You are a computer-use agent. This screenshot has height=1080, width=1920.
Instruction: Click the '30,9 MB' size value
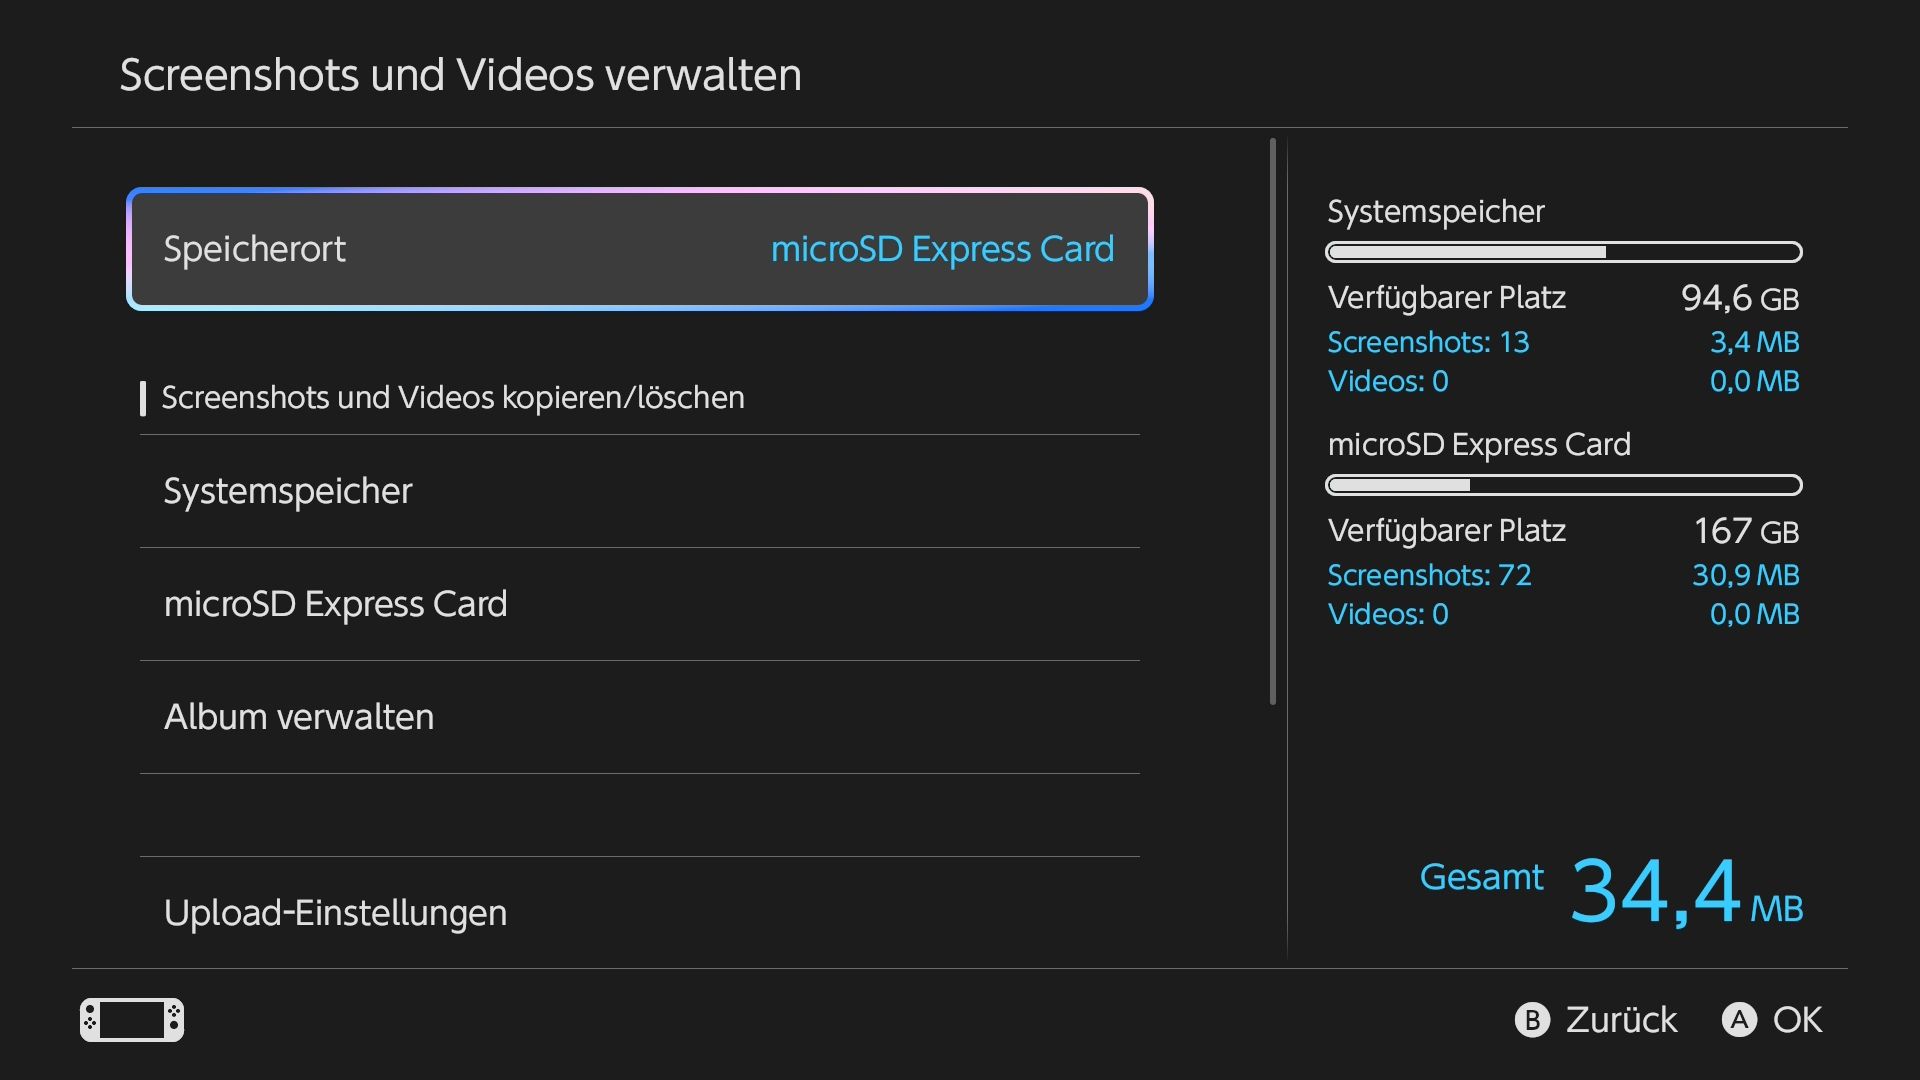coord(1746,575)
